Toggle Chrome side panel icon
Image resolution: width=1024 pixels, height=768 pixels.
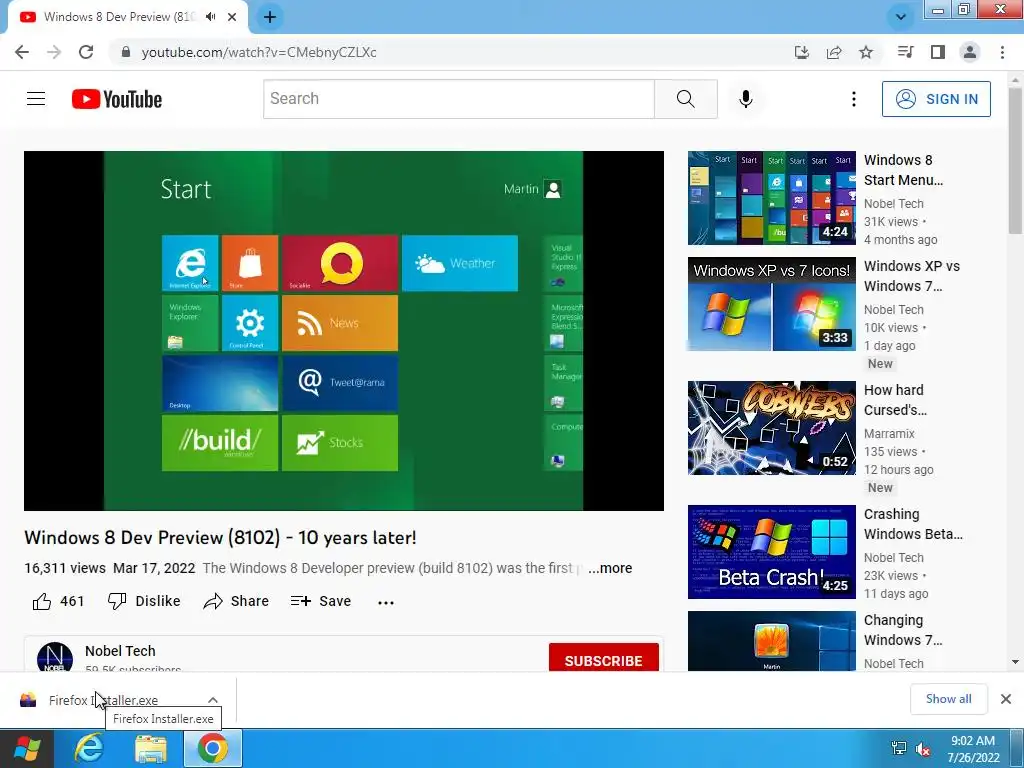click(938, 52)
